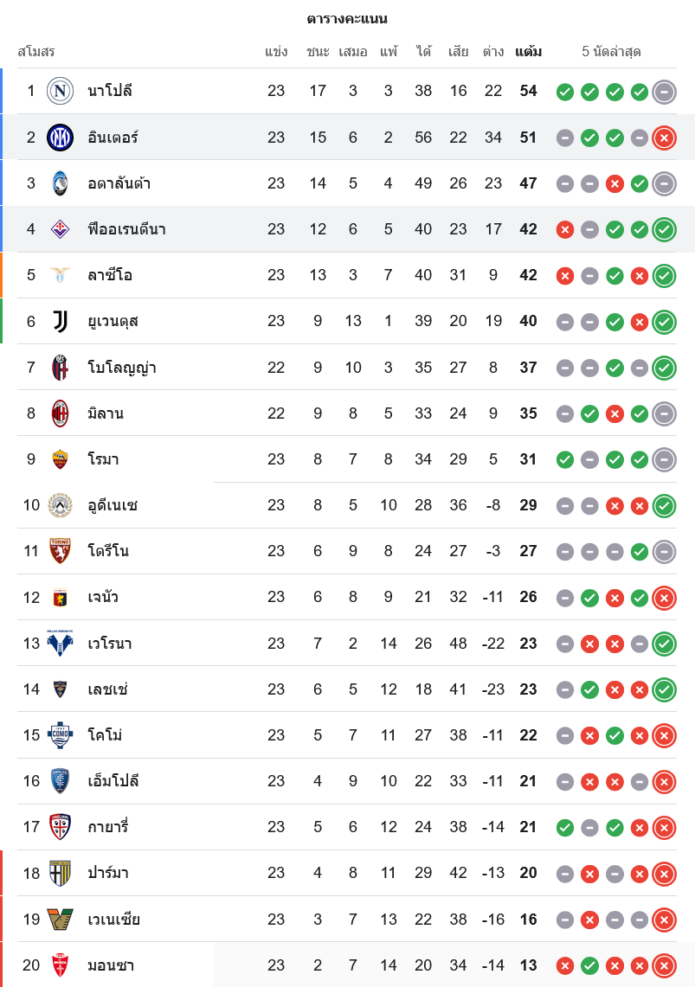Open the อูดีเนเซ team link
The image size is (695, 1000).
[x=112, y=505]
